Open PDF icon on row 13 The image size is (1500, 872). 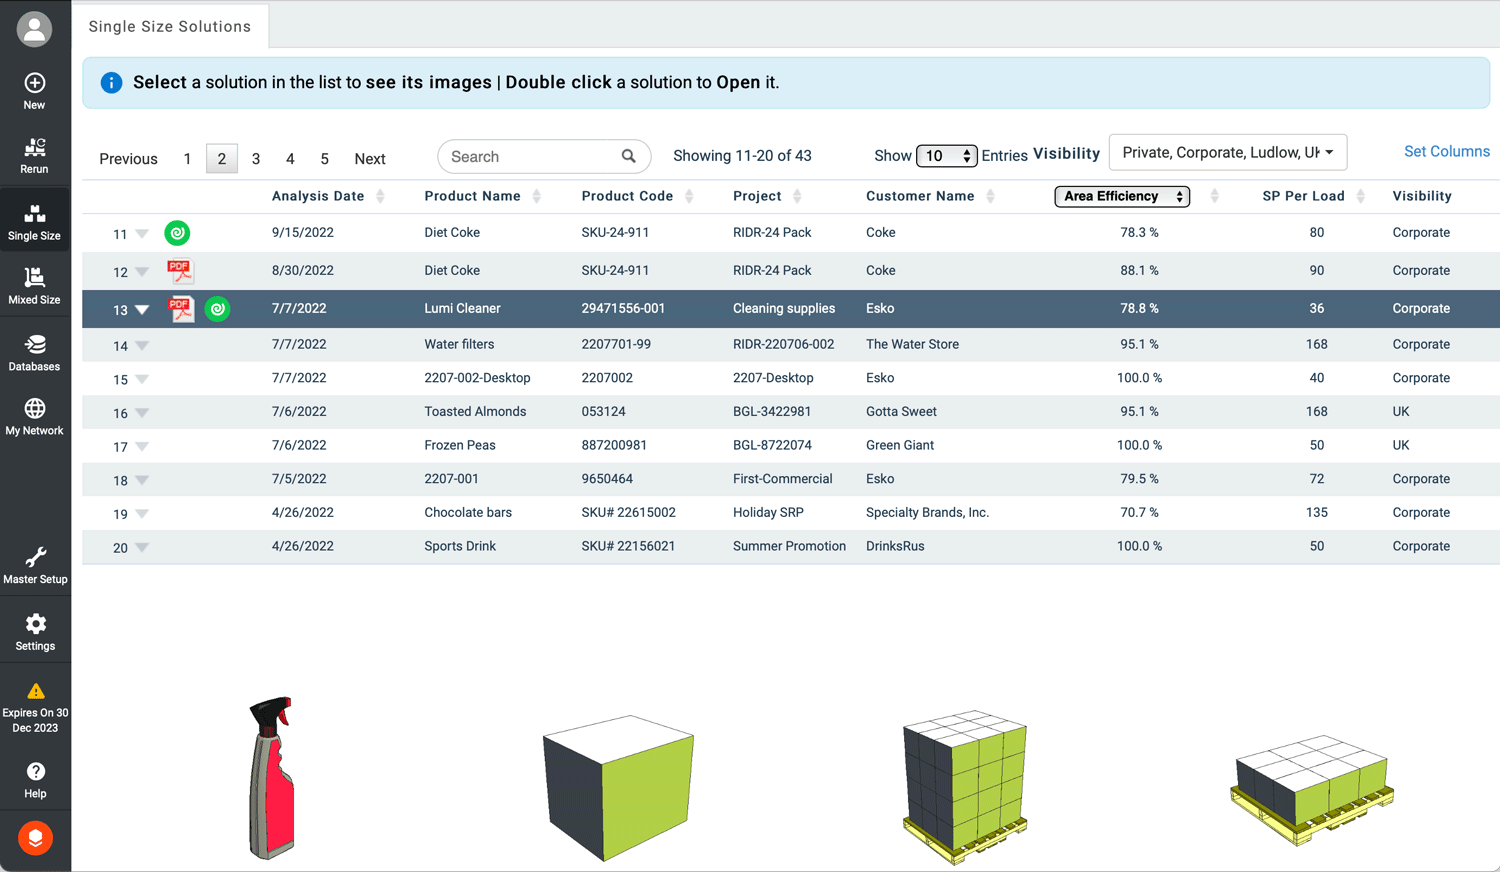180,309
